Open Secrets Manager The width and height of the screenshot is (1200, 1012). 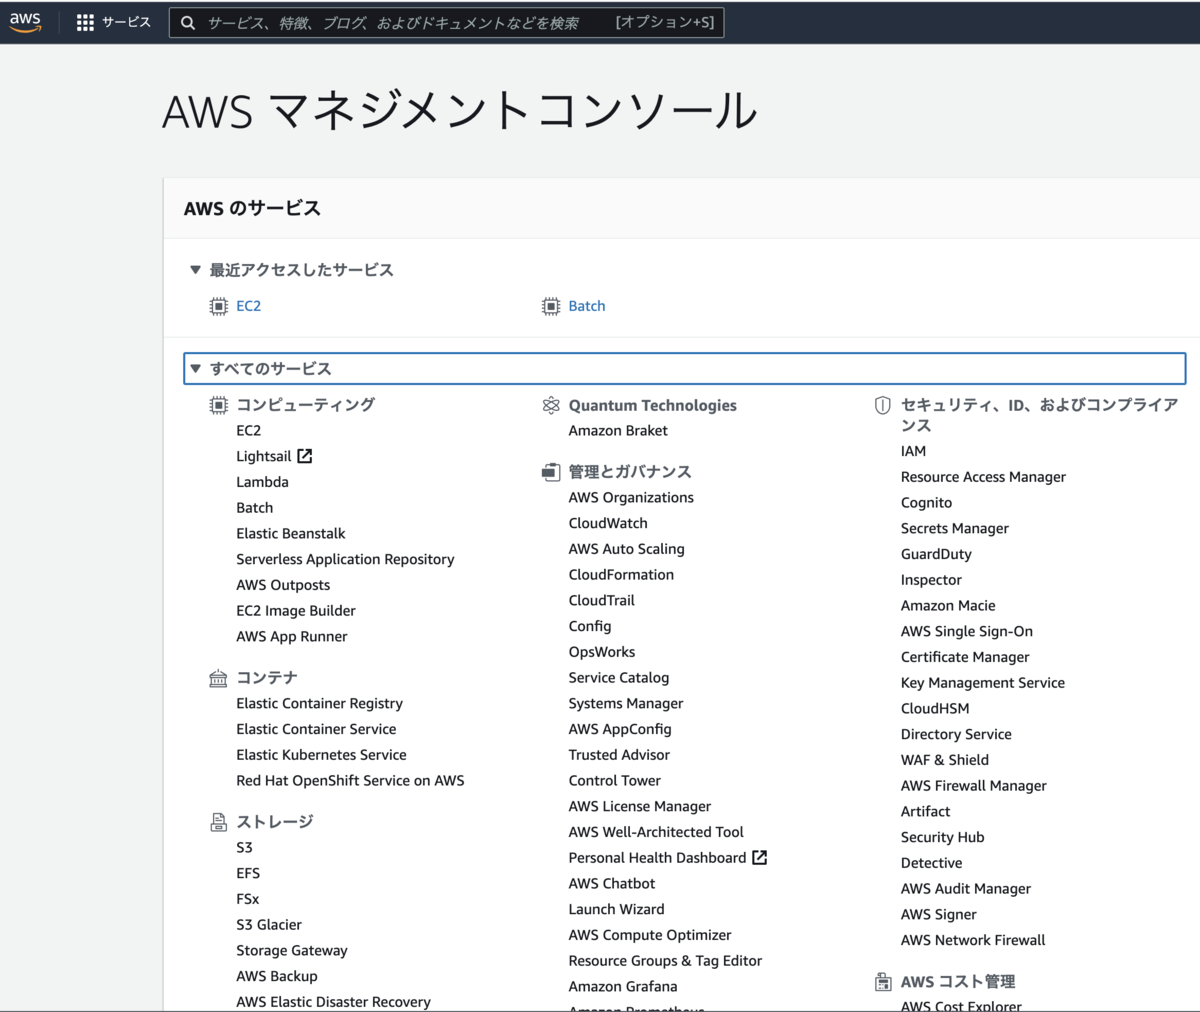point(955,529)
